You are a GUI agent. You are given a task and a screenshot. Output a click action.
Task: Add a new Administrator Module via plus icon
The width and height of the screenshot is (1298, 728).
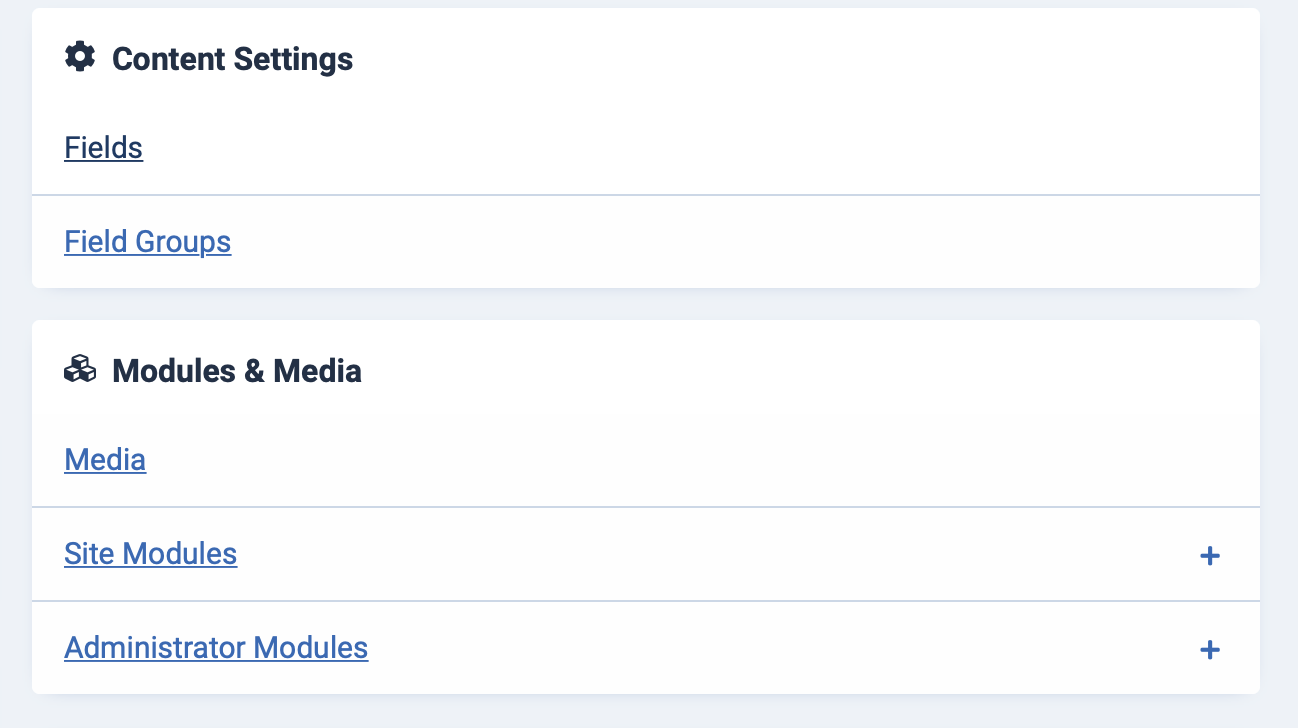[1209, 649]
